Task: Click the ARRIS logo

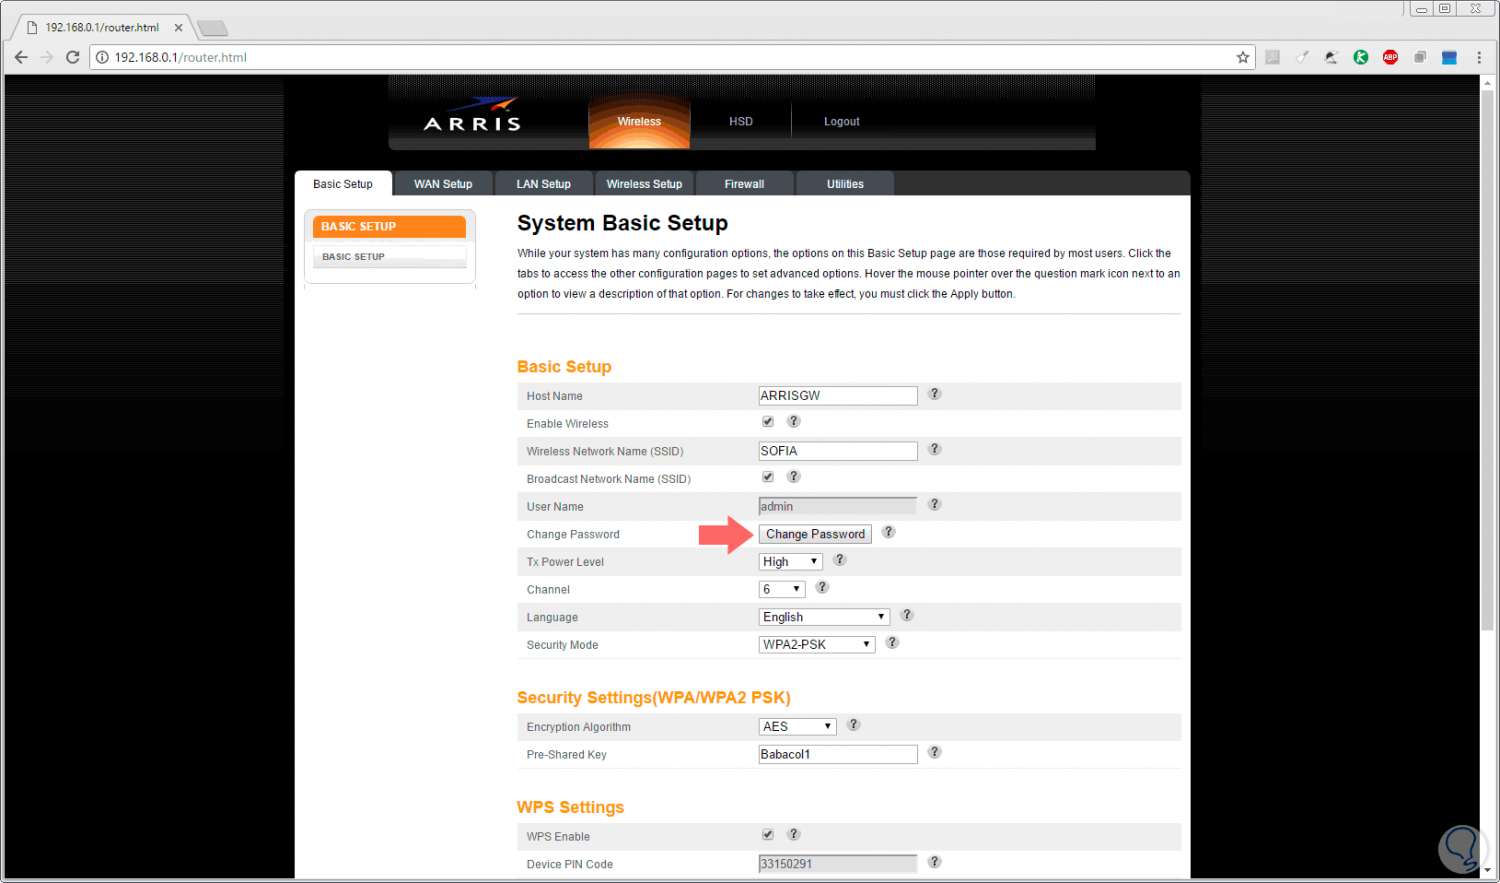Action: (473, 116)
